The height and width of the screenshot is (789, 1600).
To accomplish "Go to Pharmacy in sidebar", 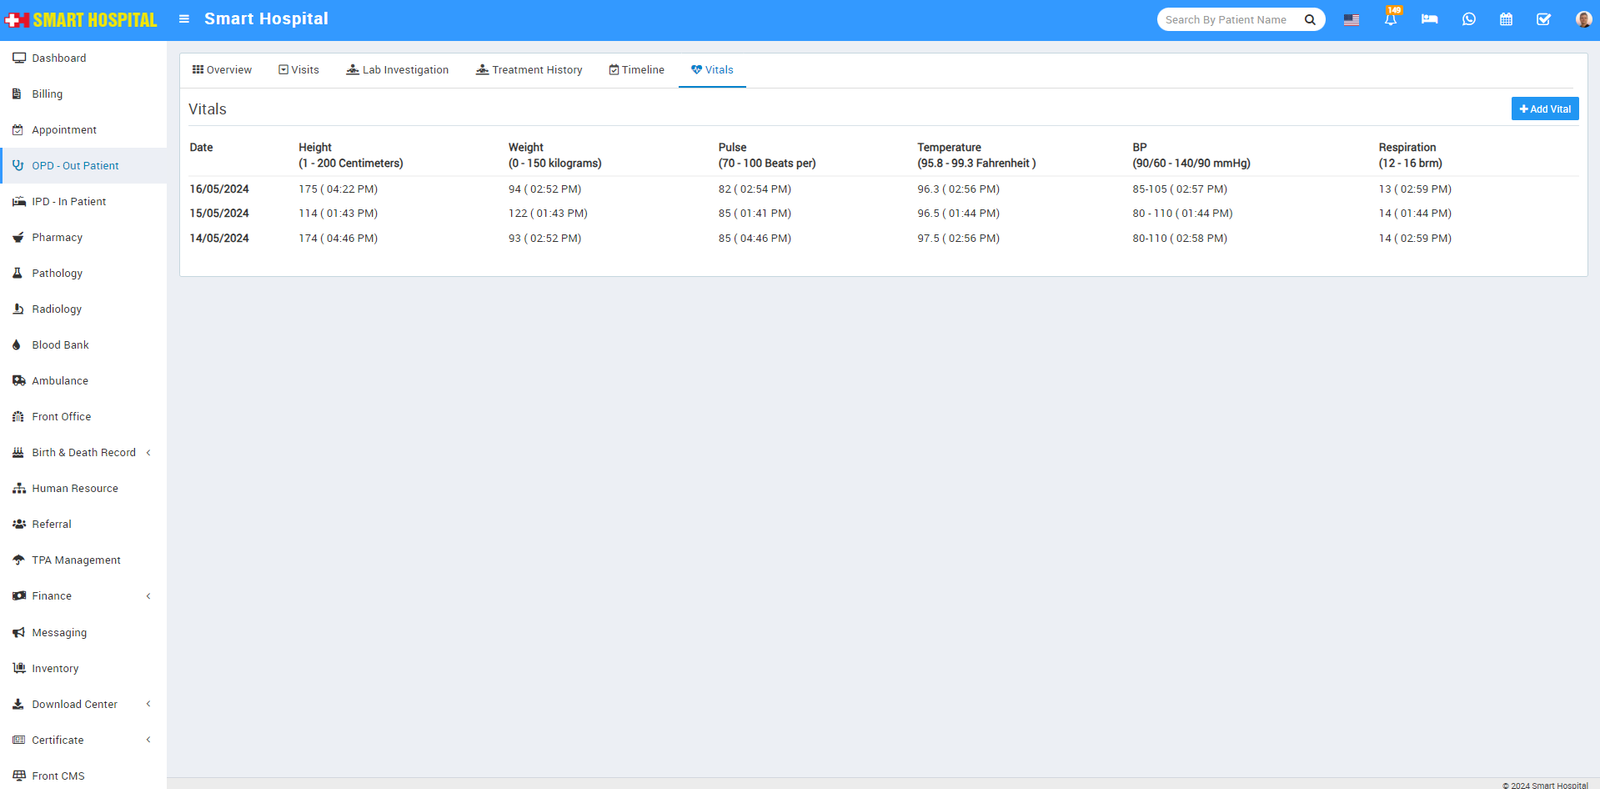I will click(x=57, y=238).
